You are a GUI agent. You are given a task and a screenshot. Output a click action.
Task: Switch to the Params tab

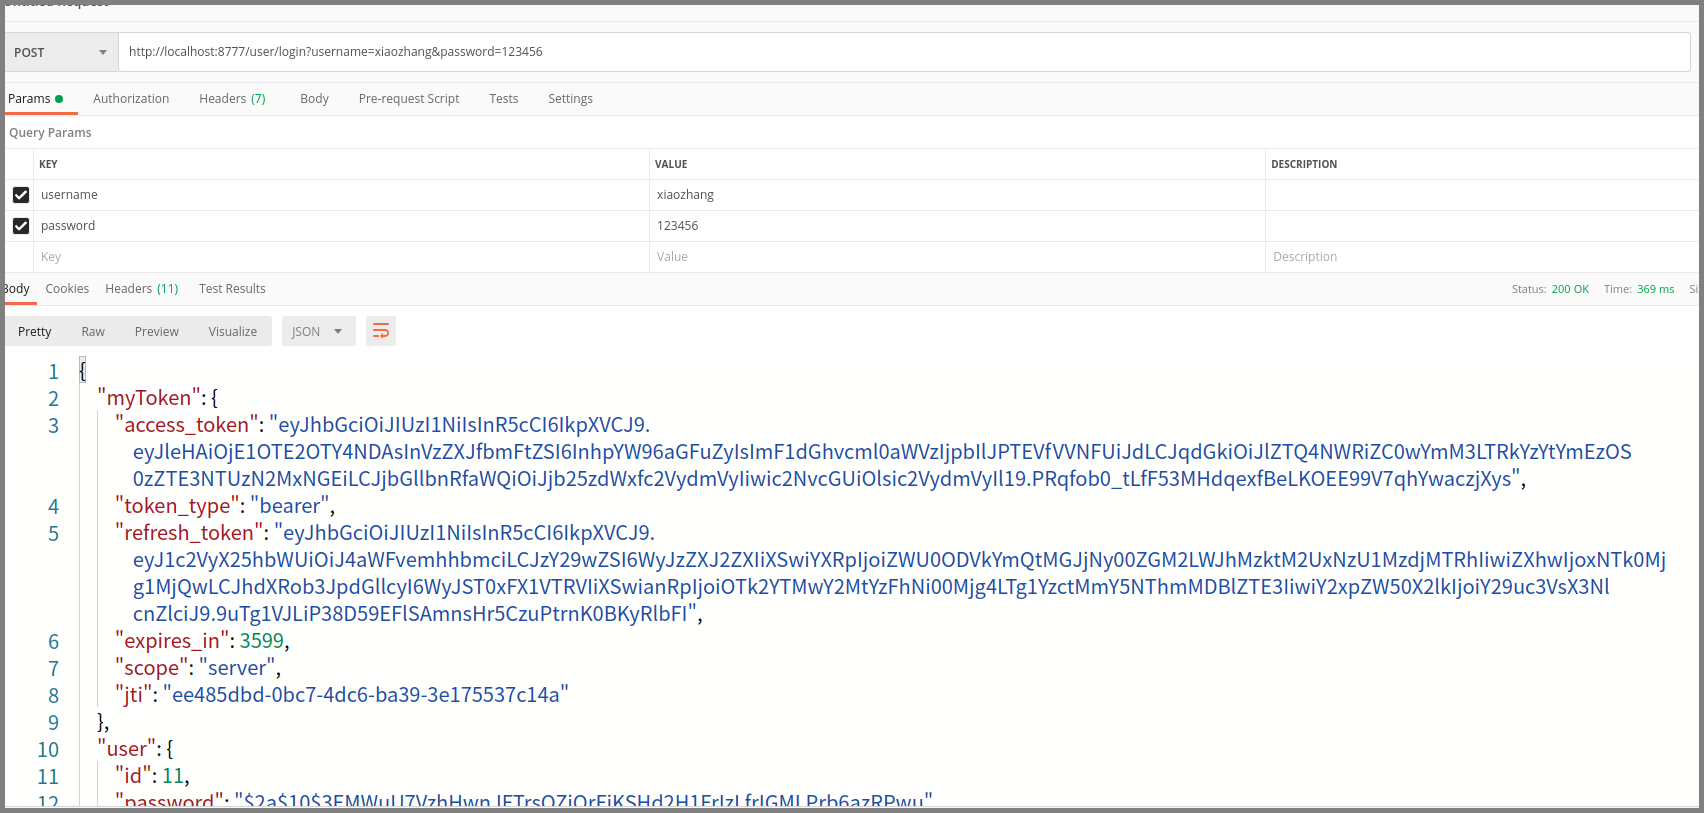click(35, 99)
